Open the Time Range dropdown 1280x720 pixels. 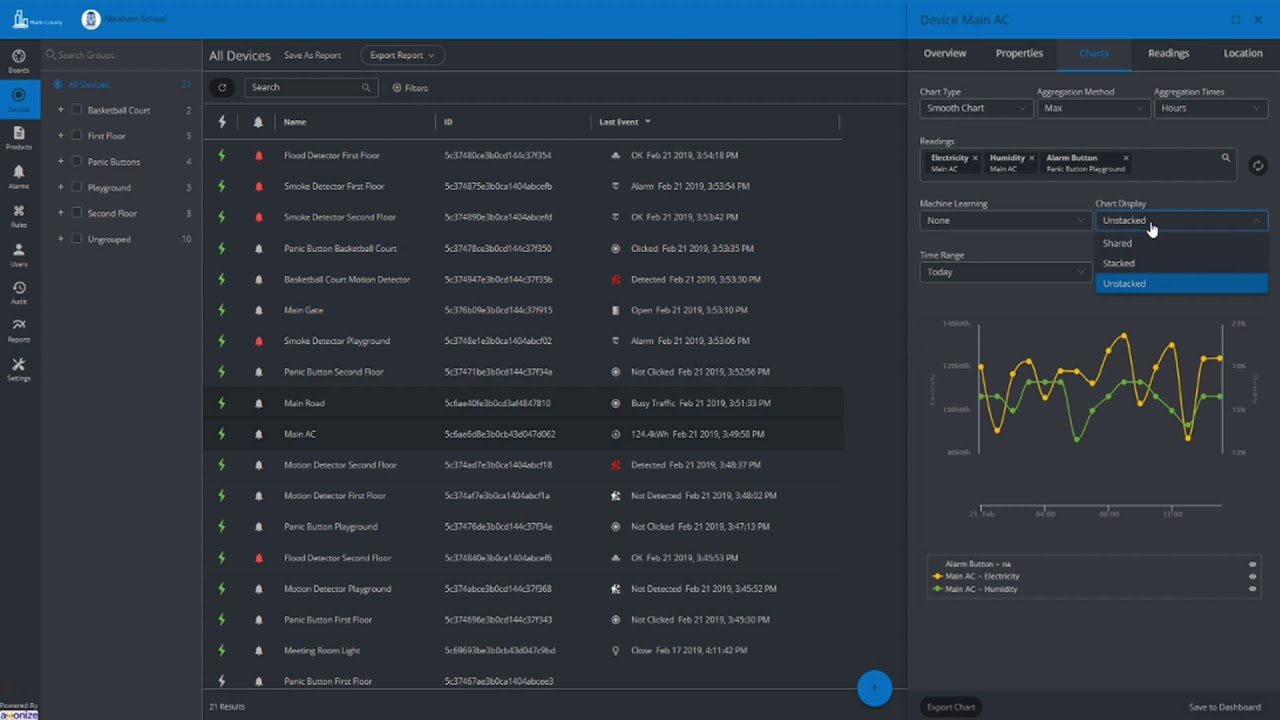pyautogui.click(x=1004, y=272)
